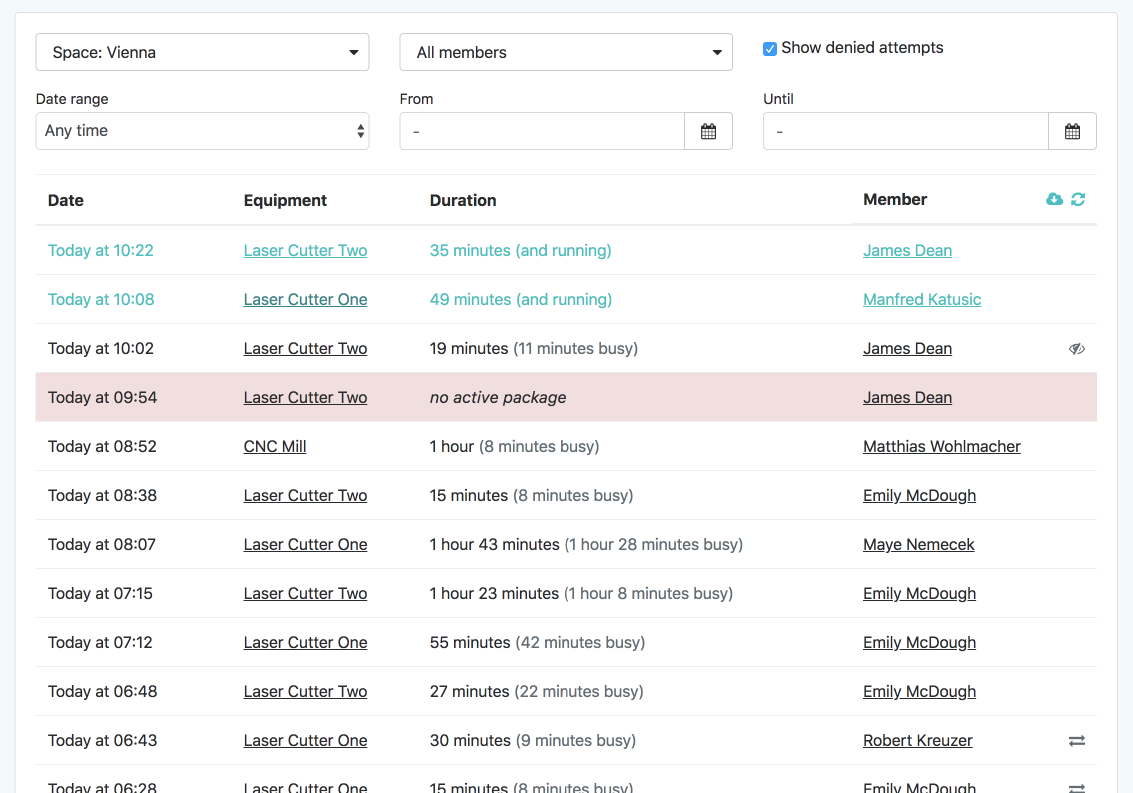Click "Today at 09:54" date text

tap(102, 398)
